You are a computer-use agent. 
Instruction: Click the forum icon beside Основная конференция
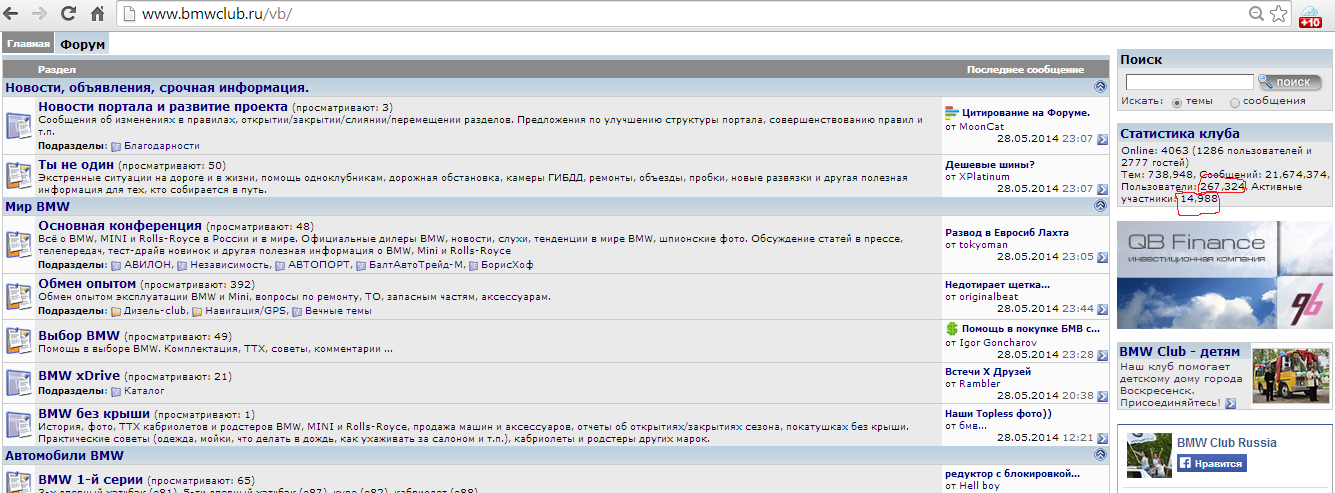(19, 244)
